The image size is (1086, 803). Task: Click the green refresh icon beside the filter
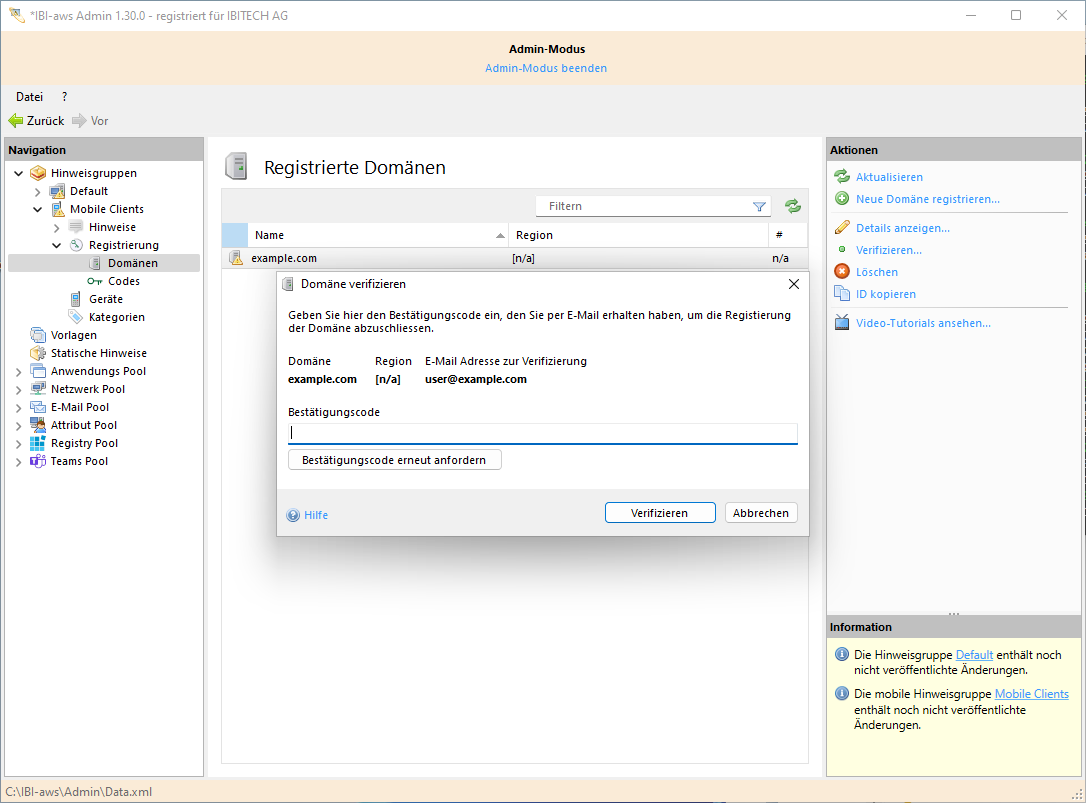tap(793, 206)
